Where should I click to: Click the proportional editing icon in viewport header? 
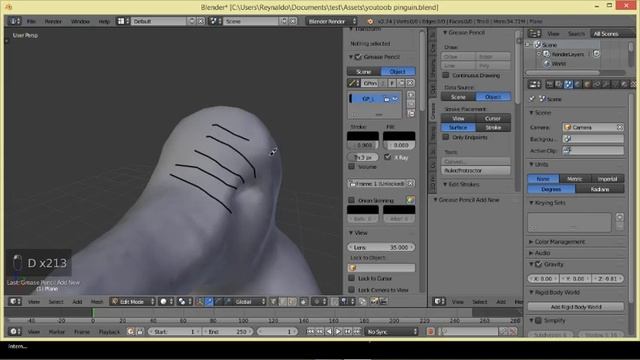click(x=319, y=302)
